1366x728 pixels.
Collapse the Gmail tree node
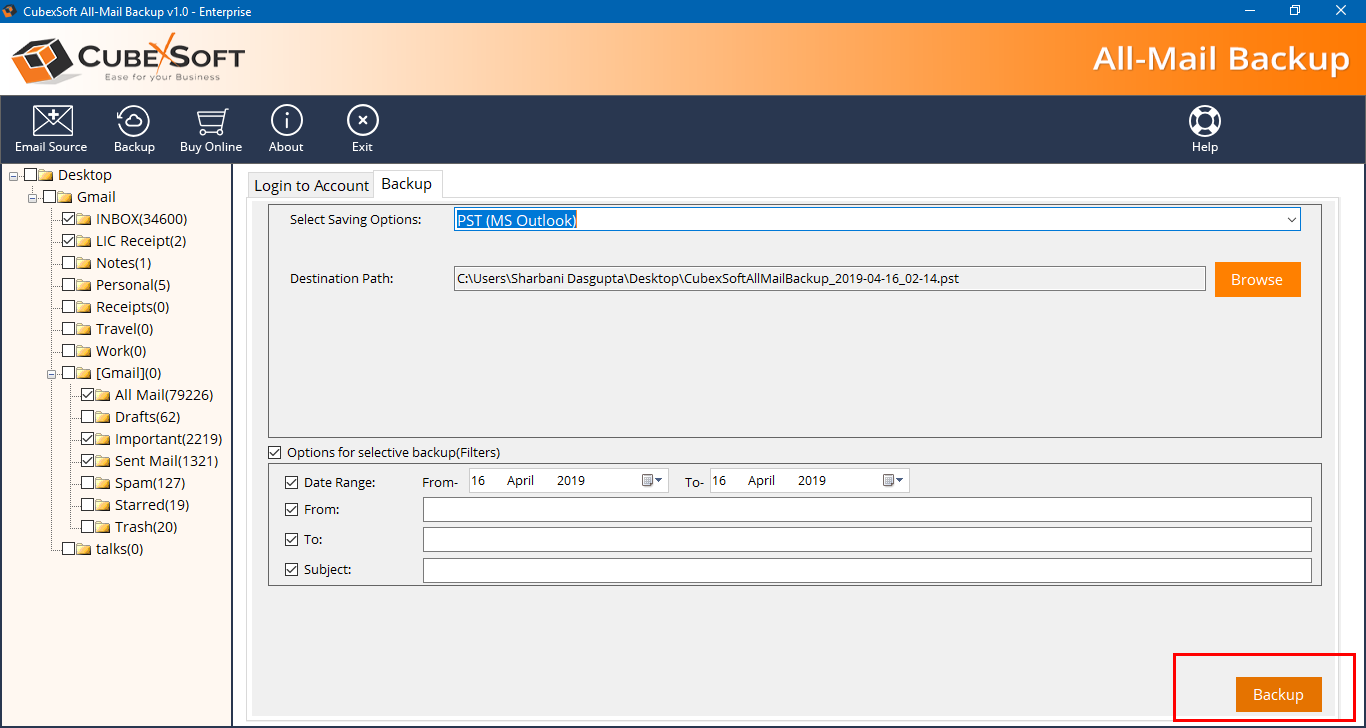coord(33,198)
